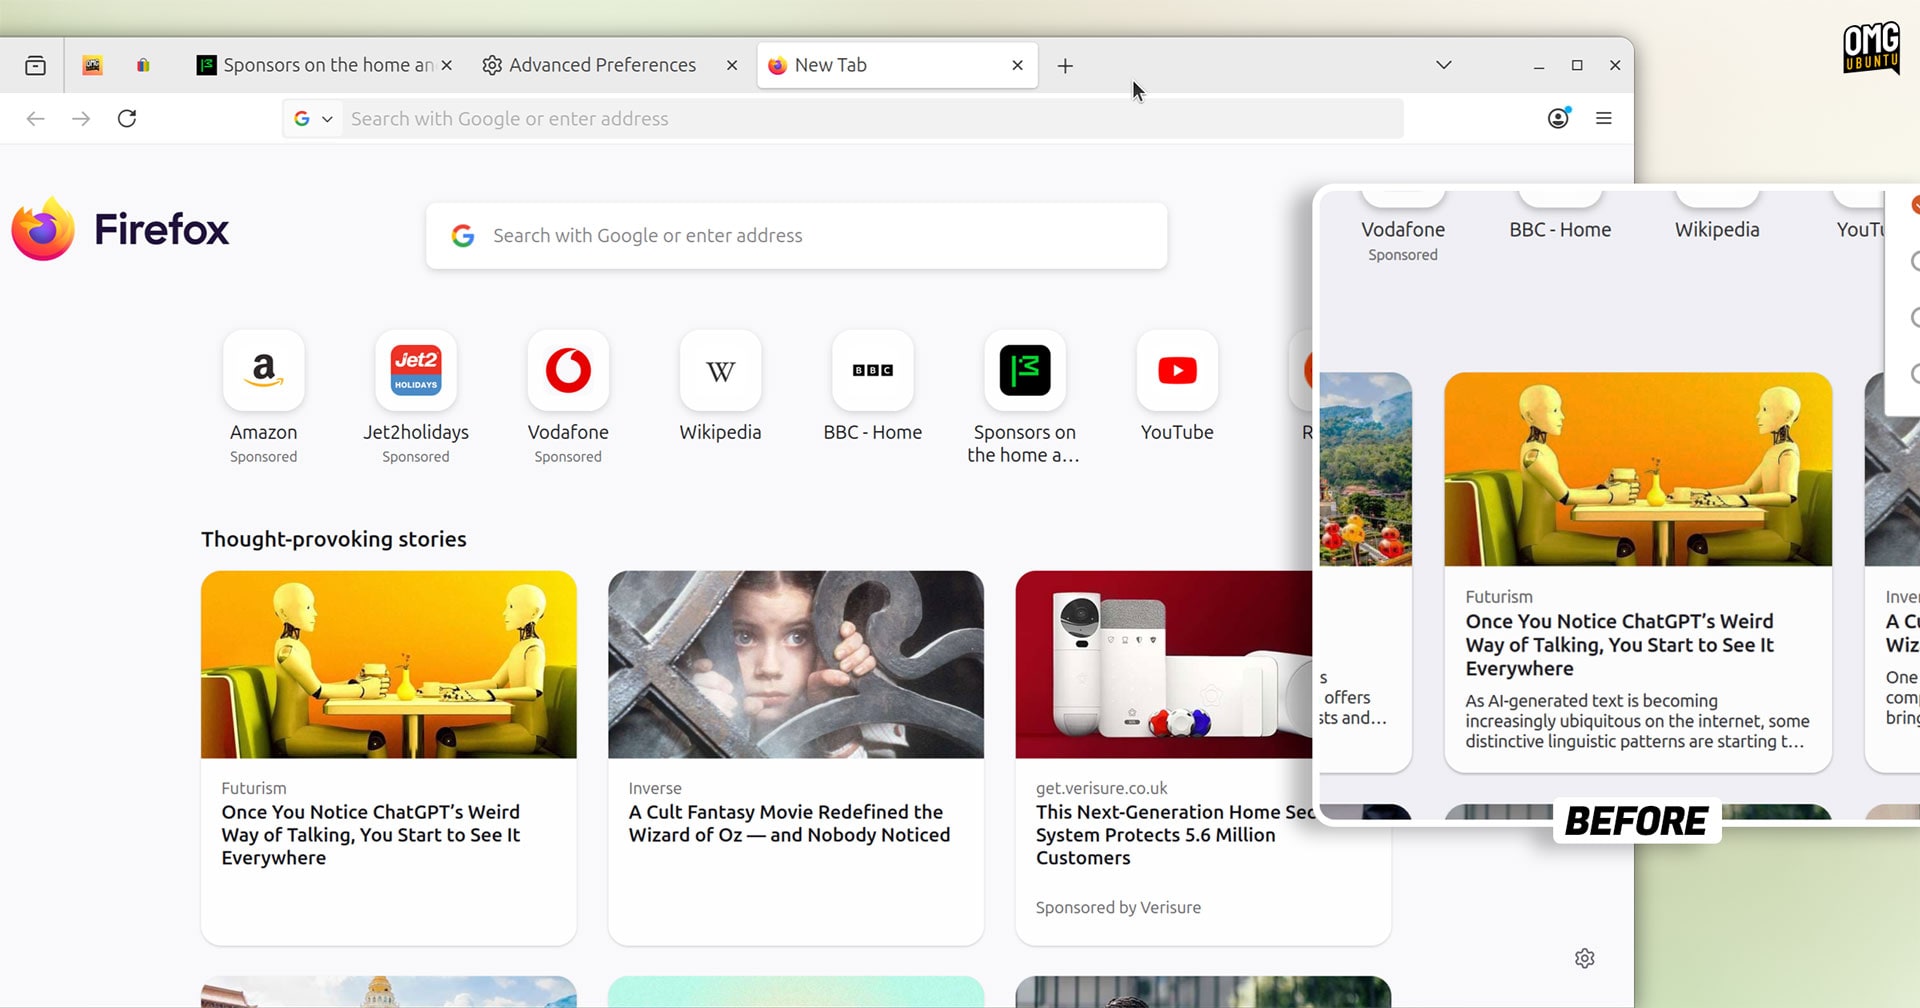
Task: Reload the page with the refresh icon
Action: pos(127,119)
